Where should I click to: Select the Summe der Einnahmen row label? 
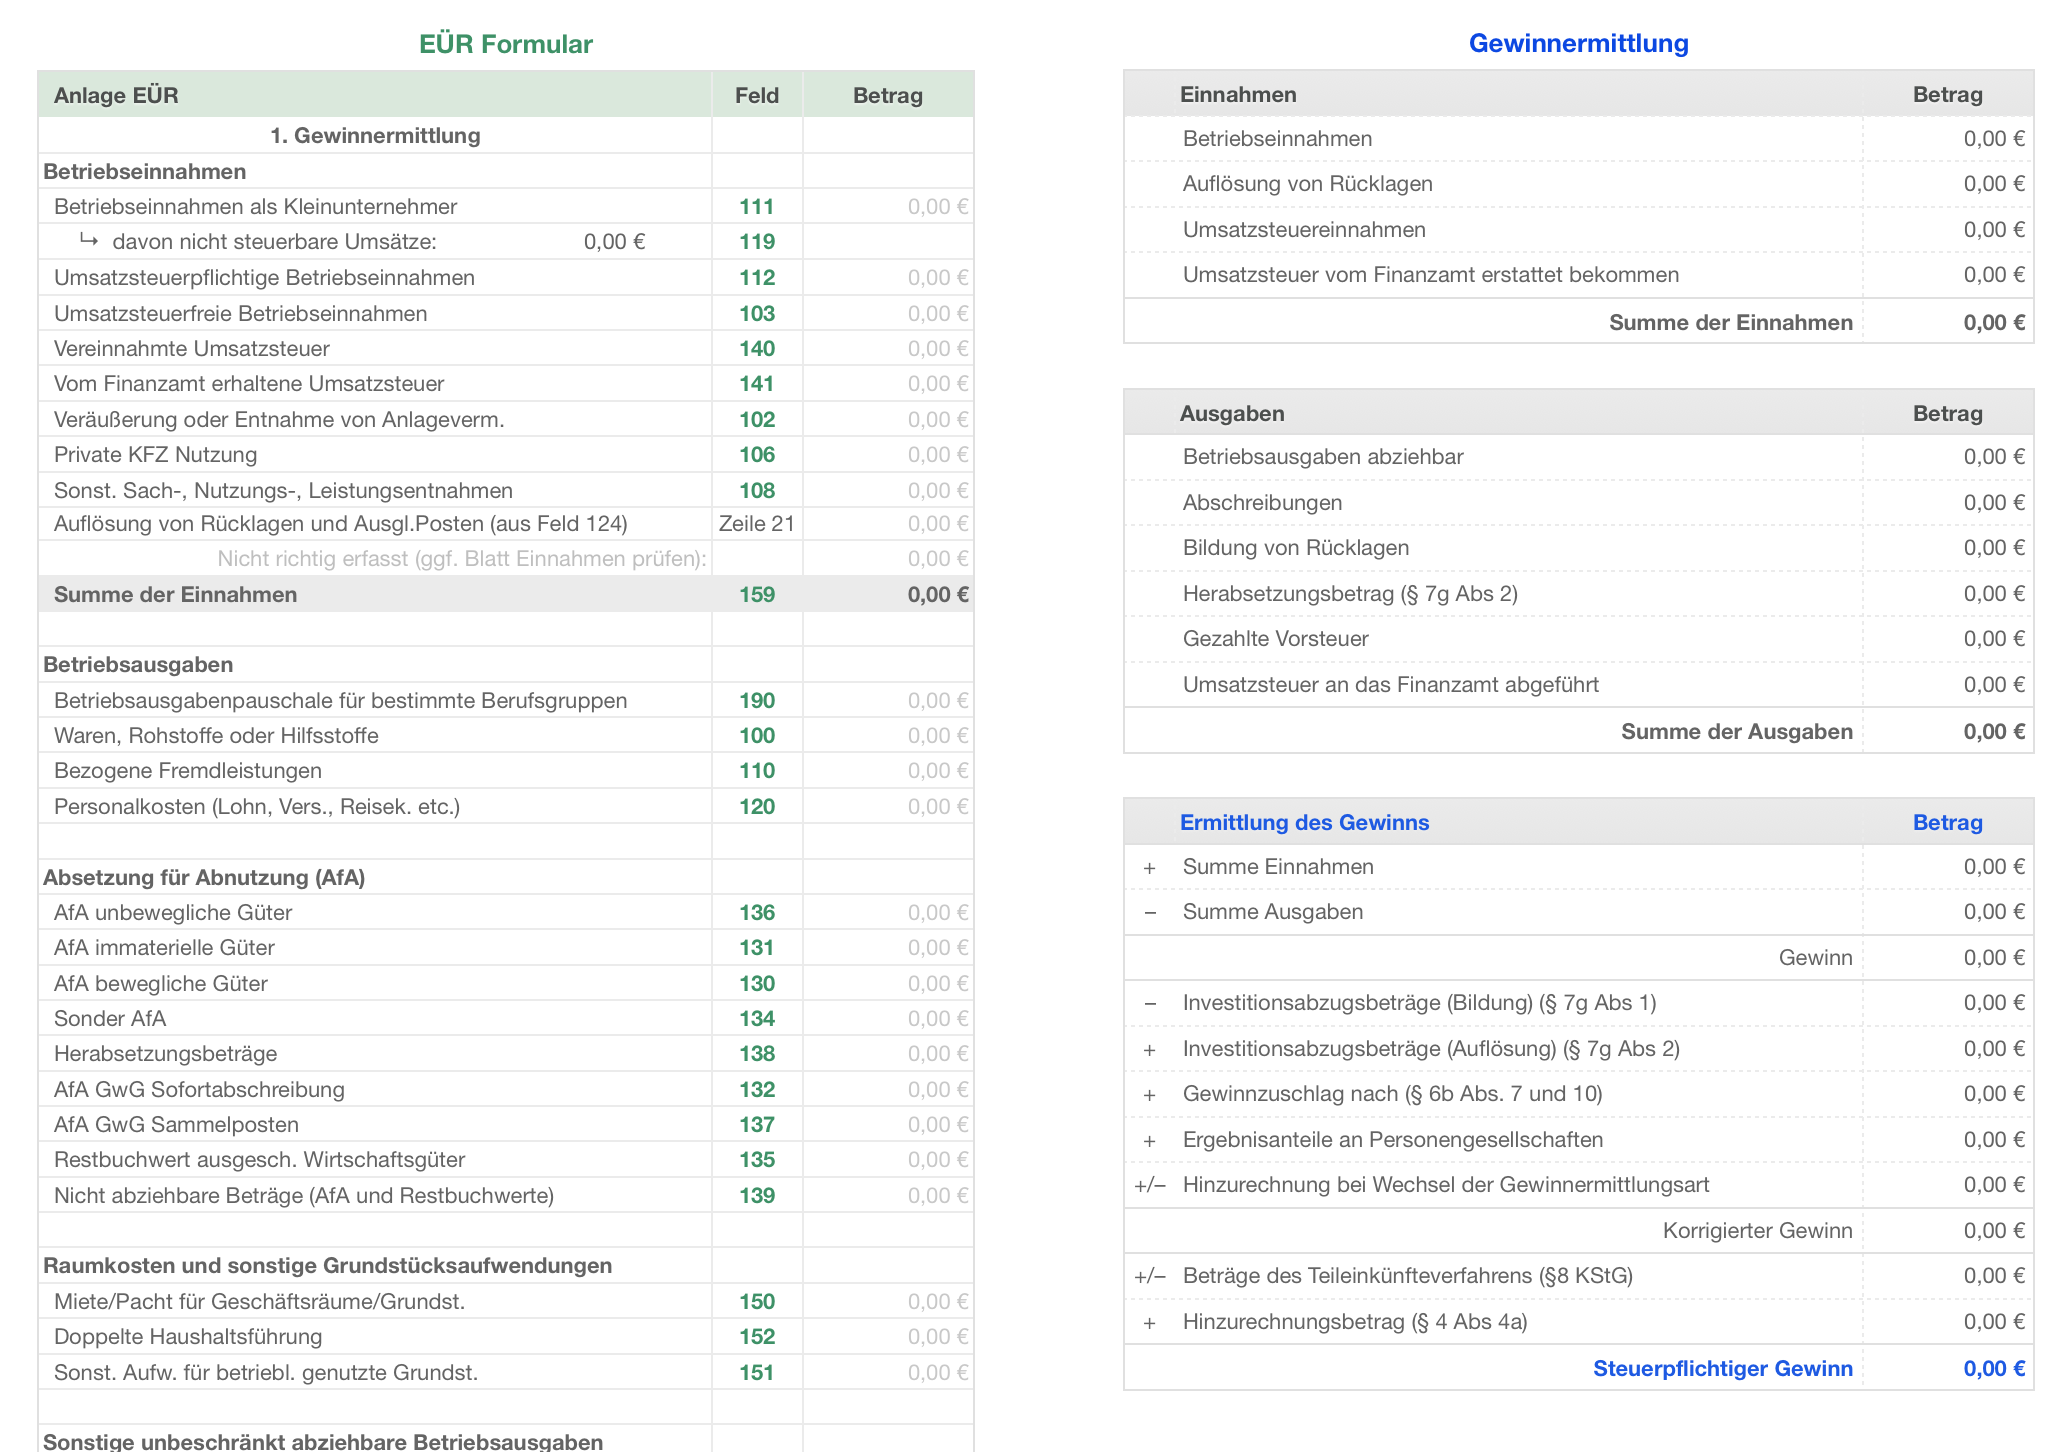click(176, 595)
